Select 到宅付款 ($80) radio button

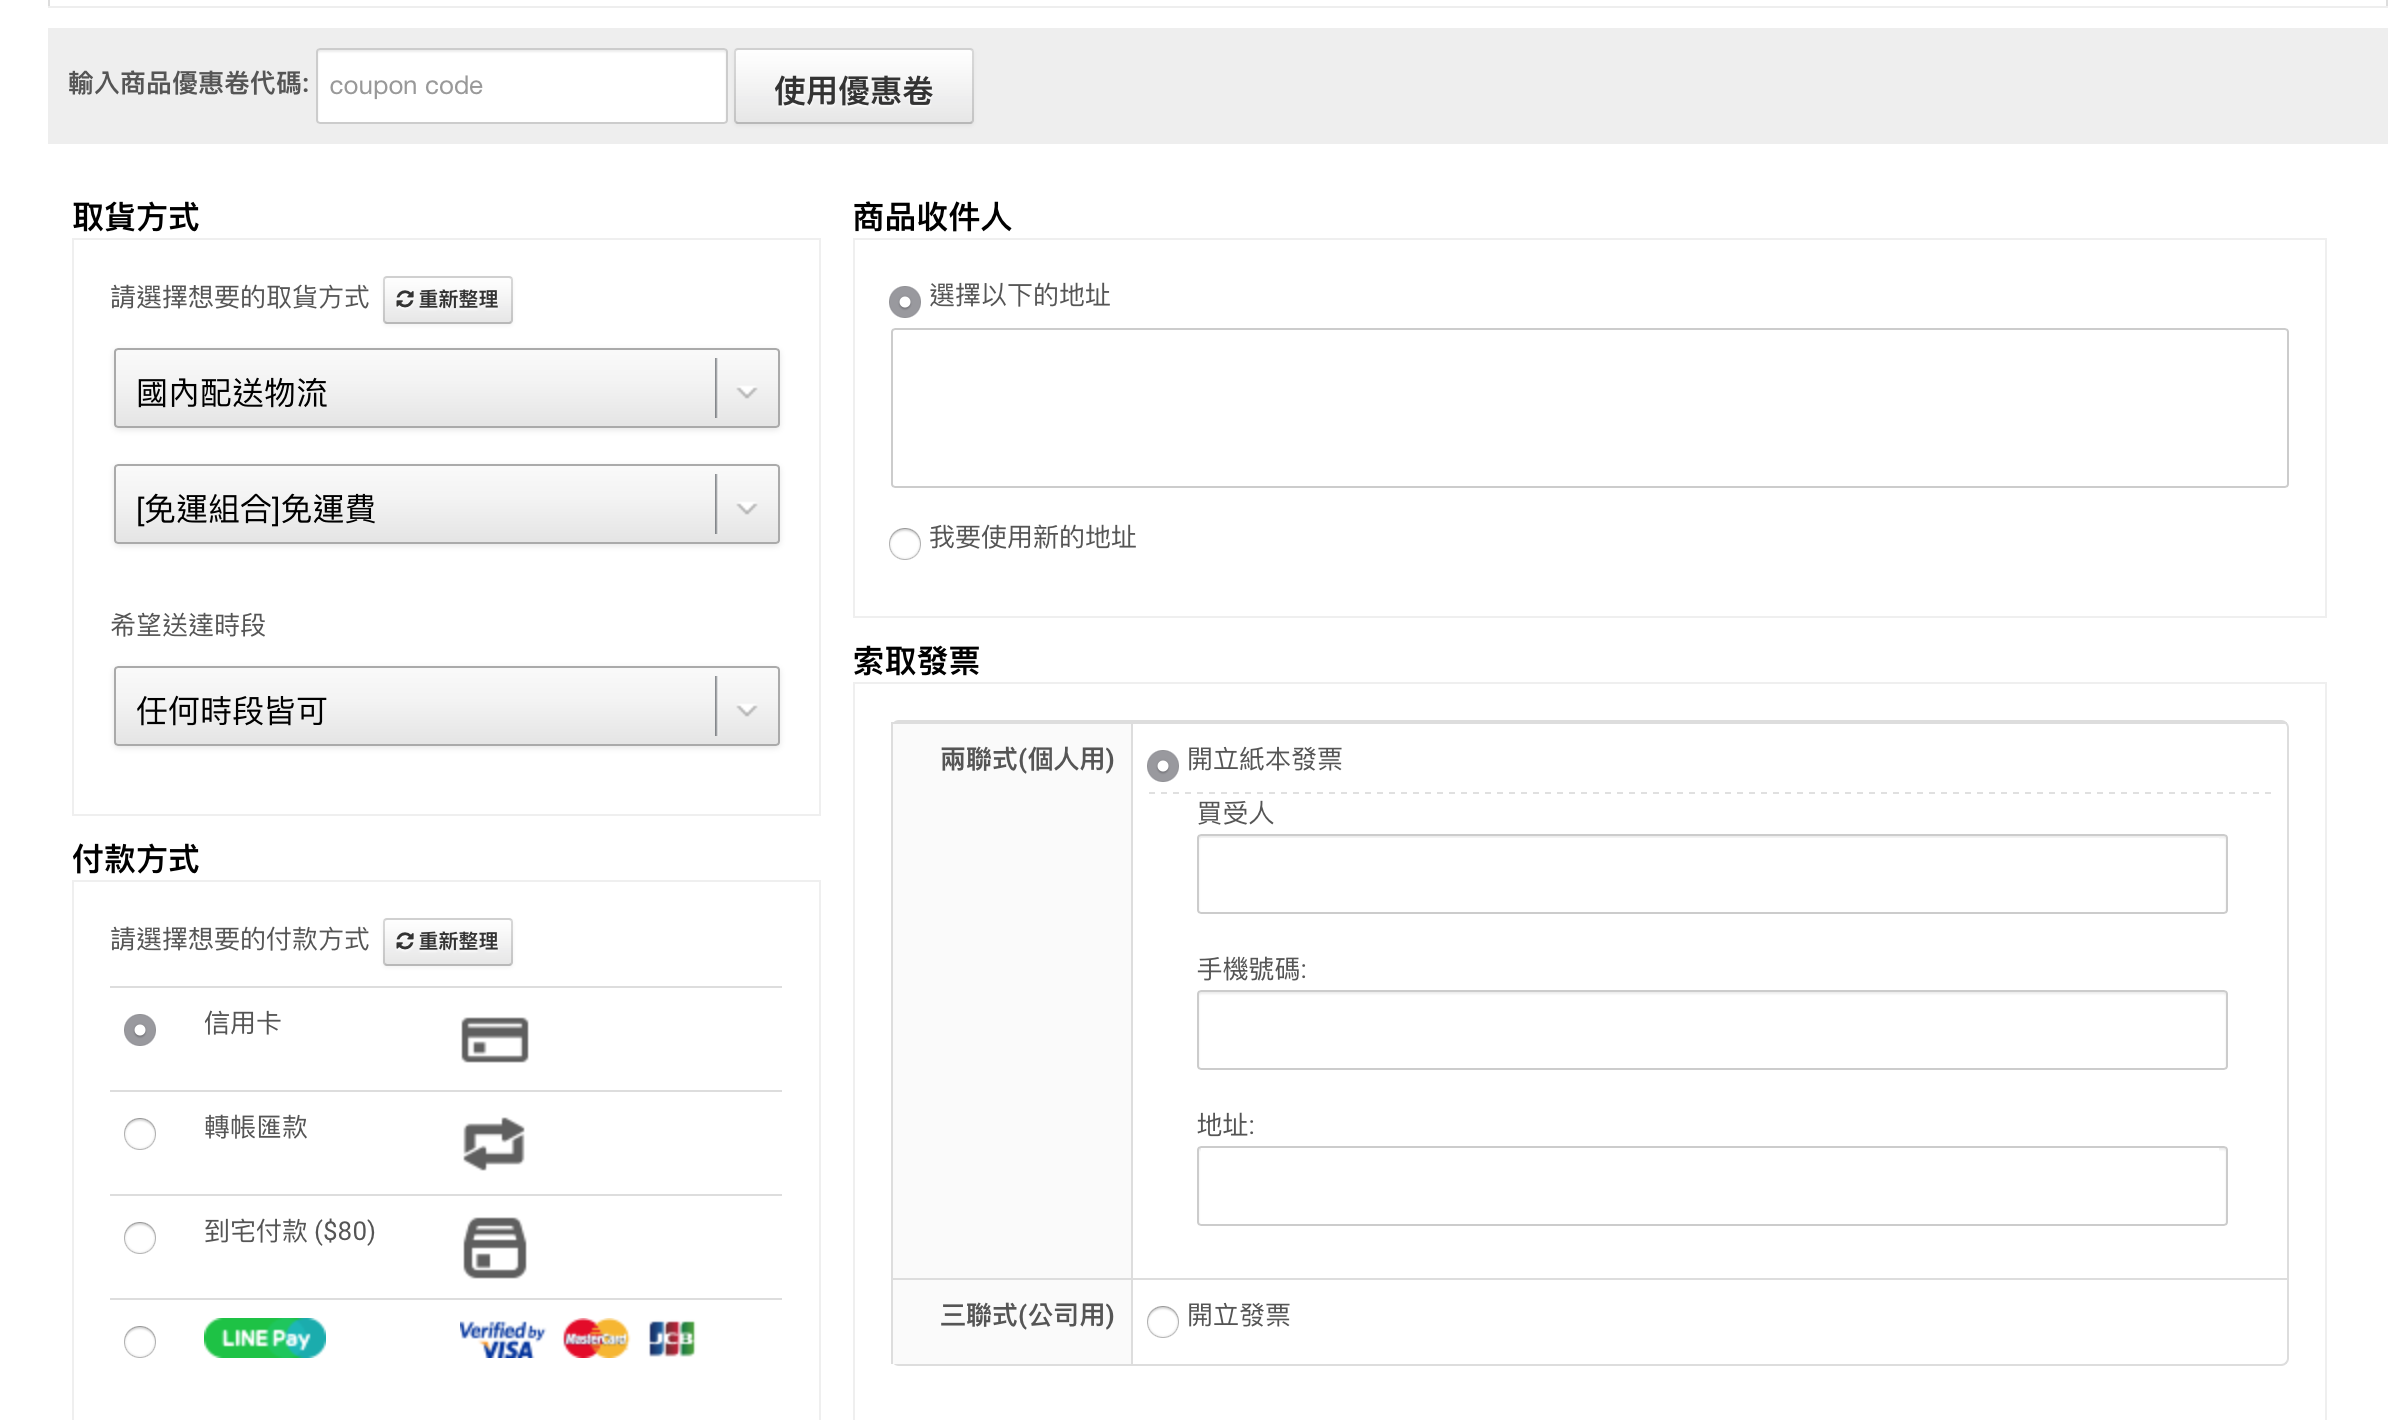[140, 1238]
